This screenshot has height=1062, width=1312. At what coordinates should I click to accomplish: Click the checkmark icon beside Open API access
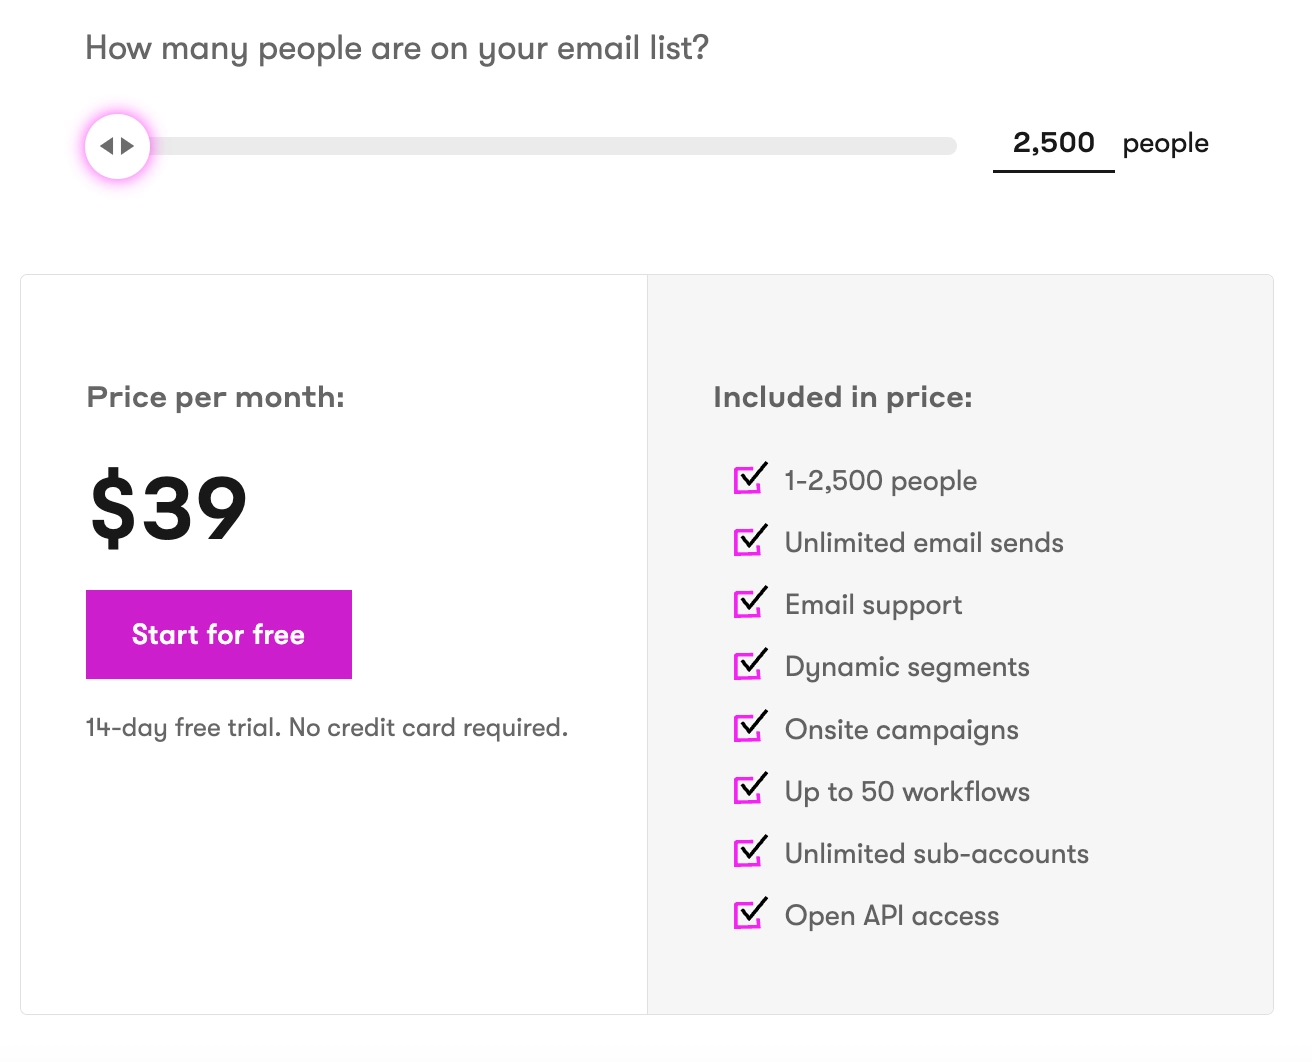(x=749, y=914)
